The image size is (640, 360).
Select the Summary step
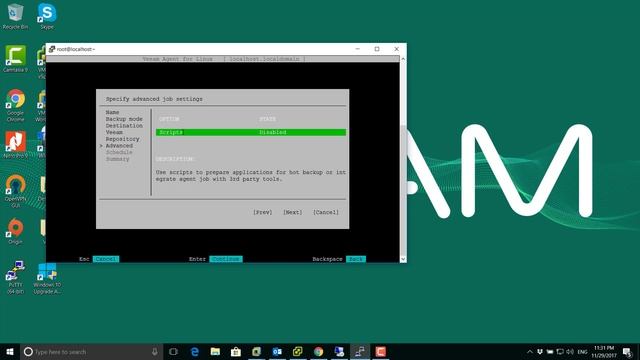tap(118, 159)
